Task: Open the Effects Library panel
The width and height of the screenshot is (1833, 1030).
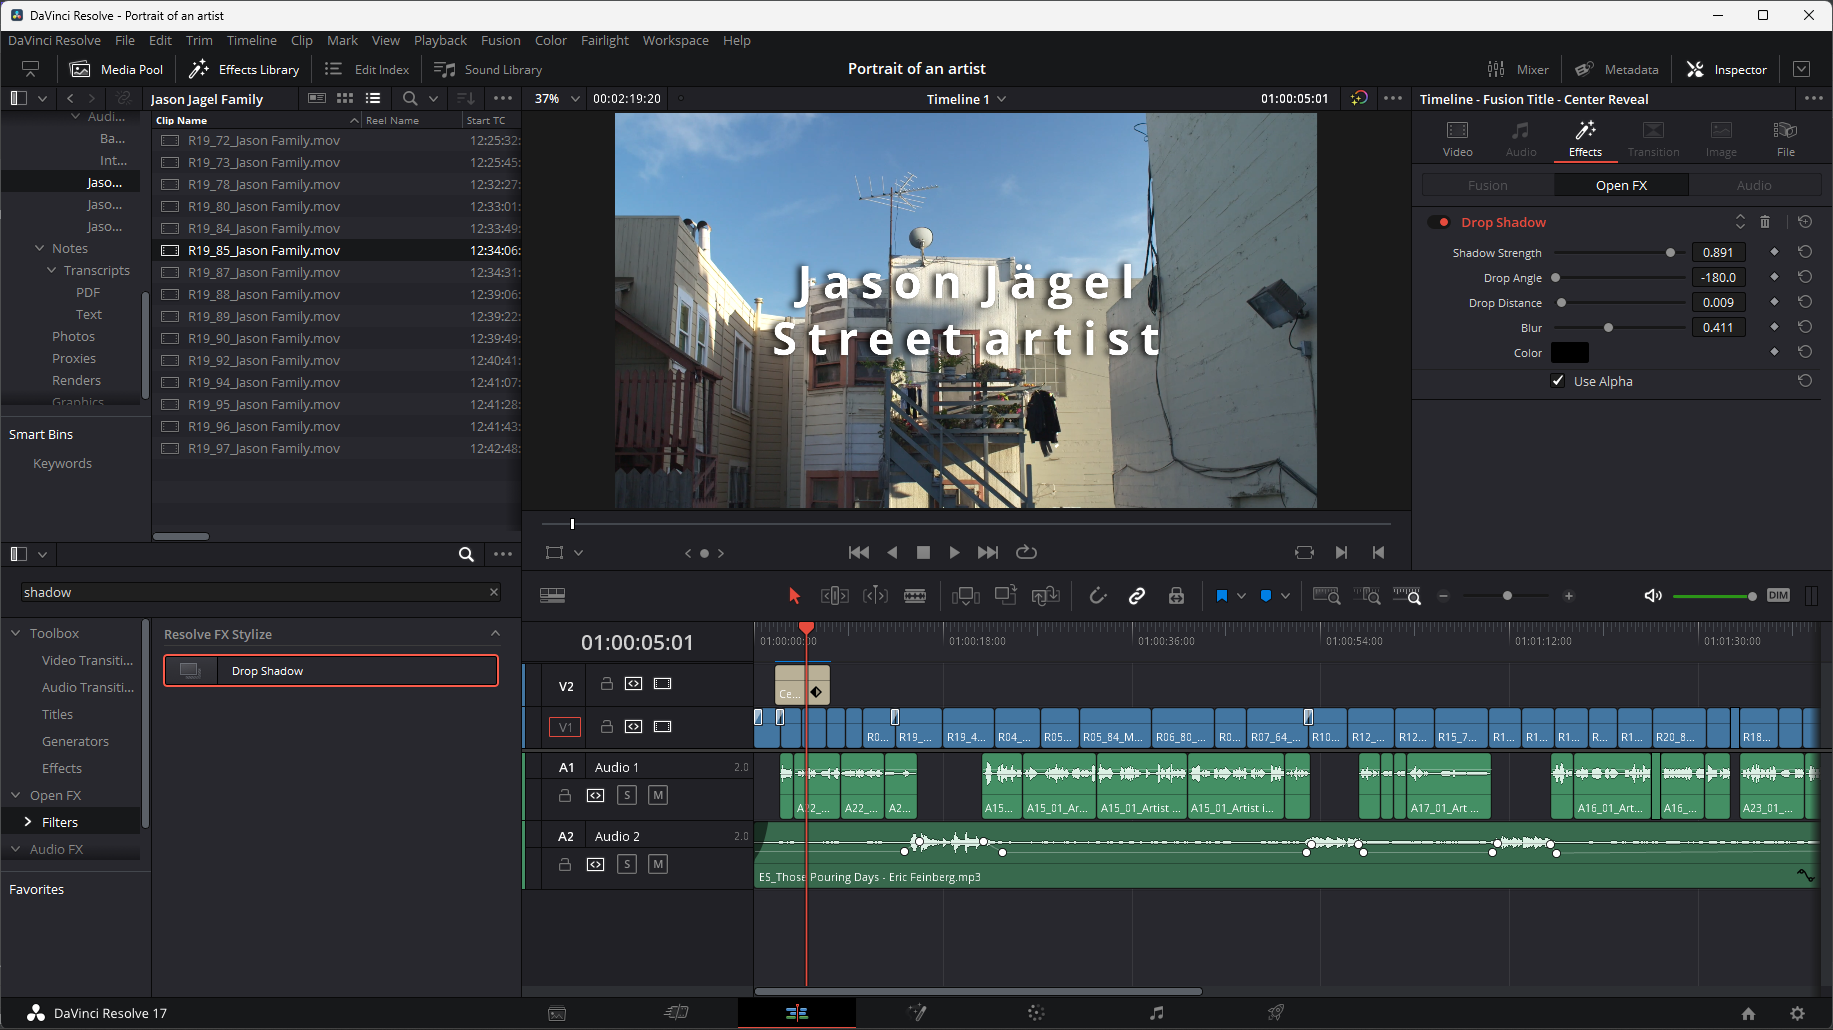Action: point(245,69)
